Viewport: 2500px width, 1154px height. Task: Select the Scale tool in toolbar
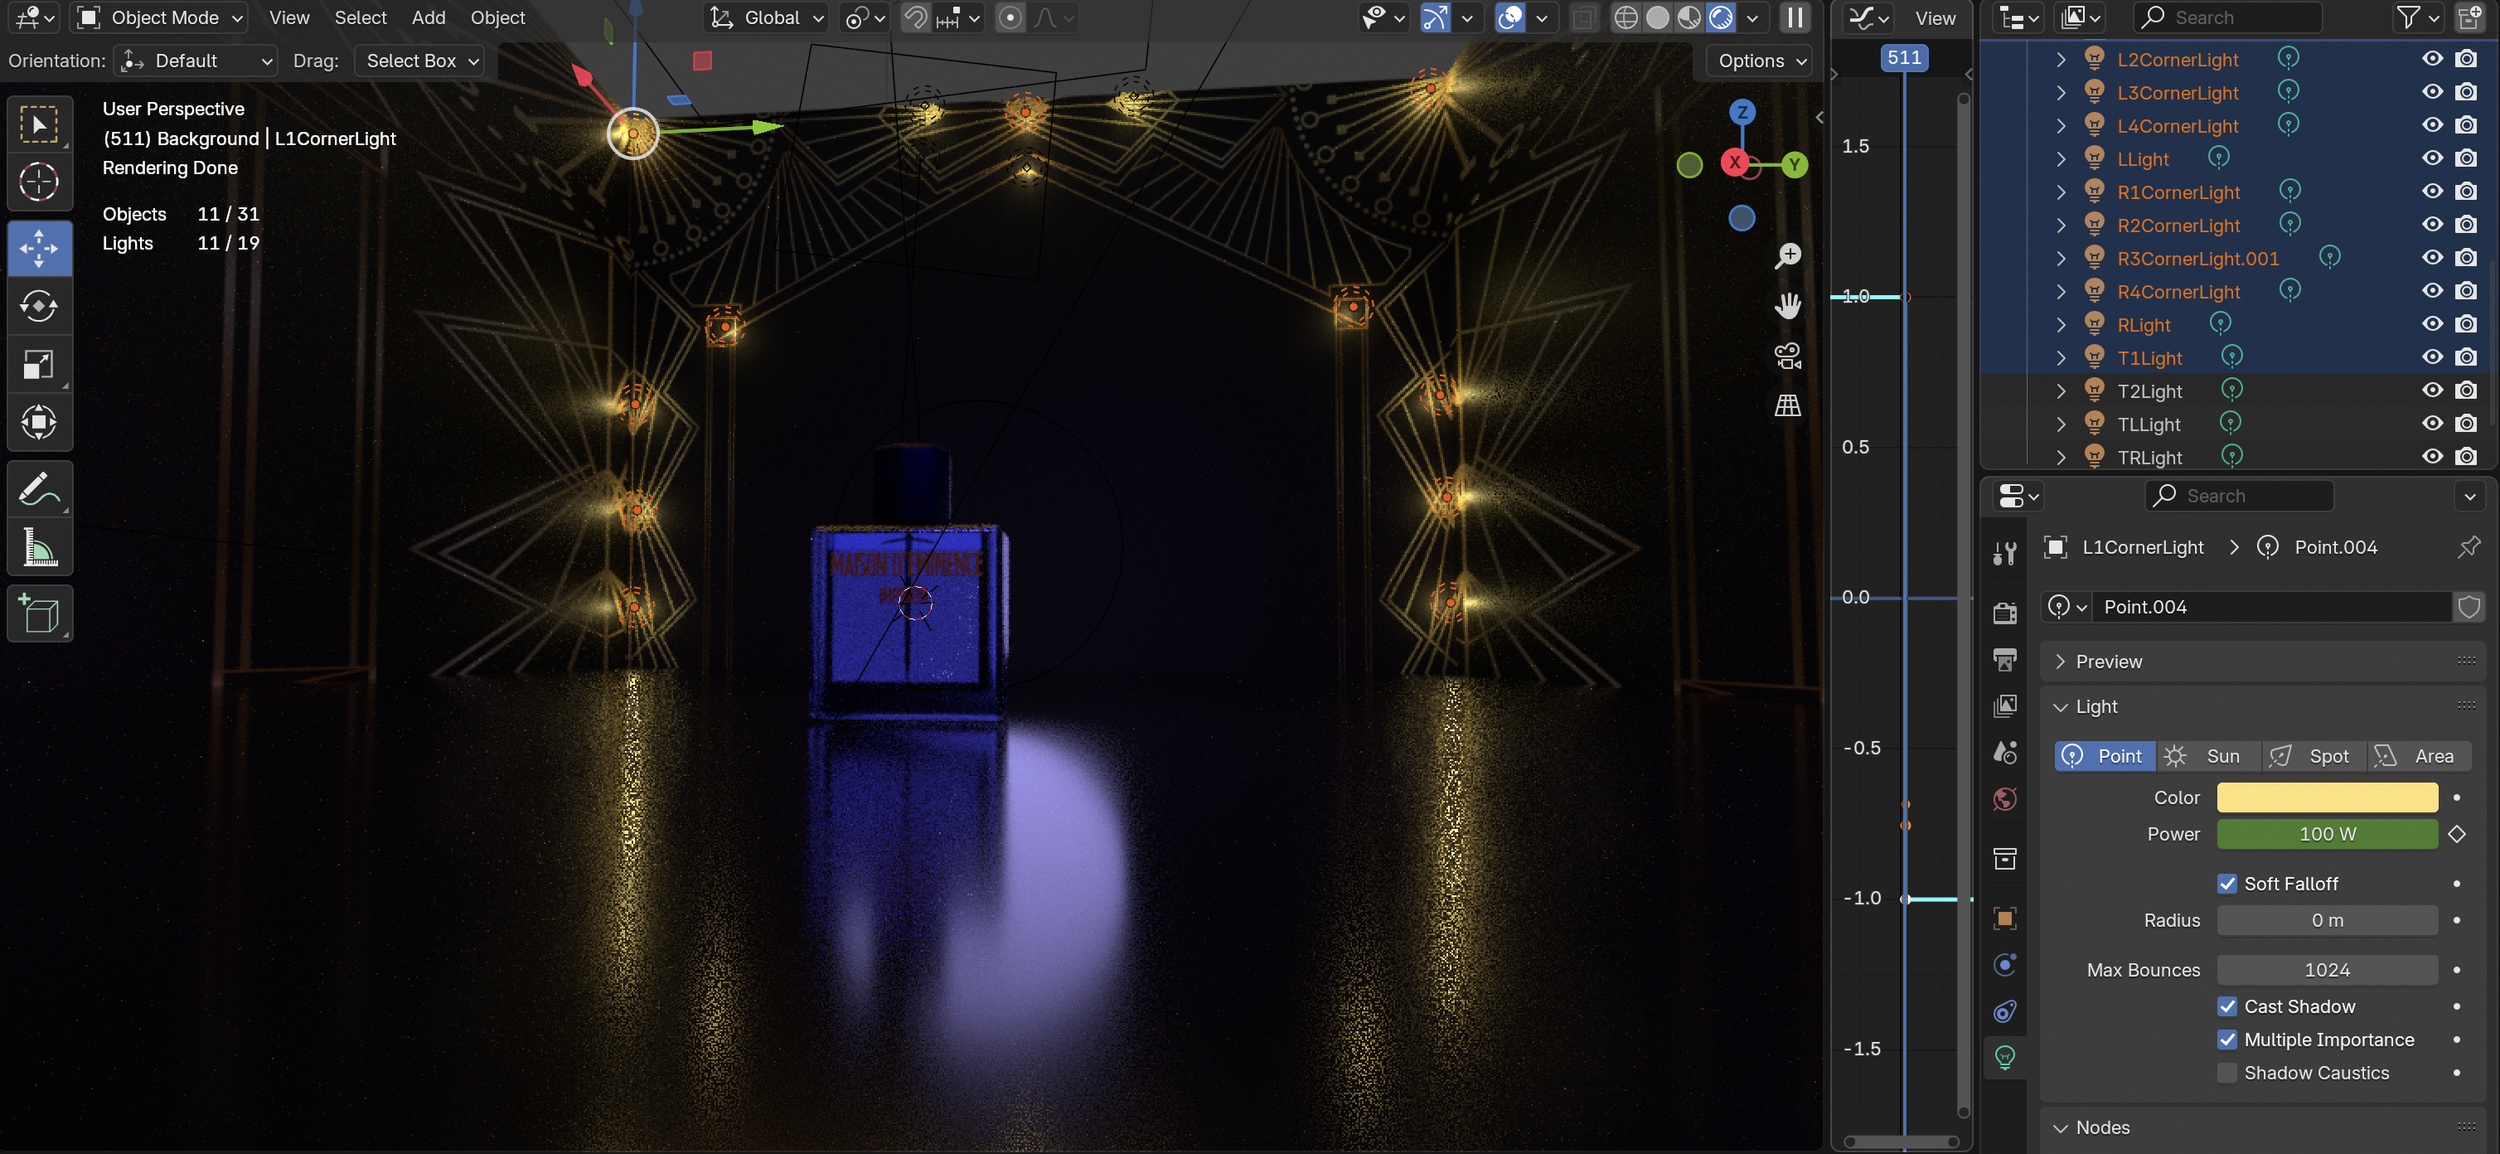39,364
